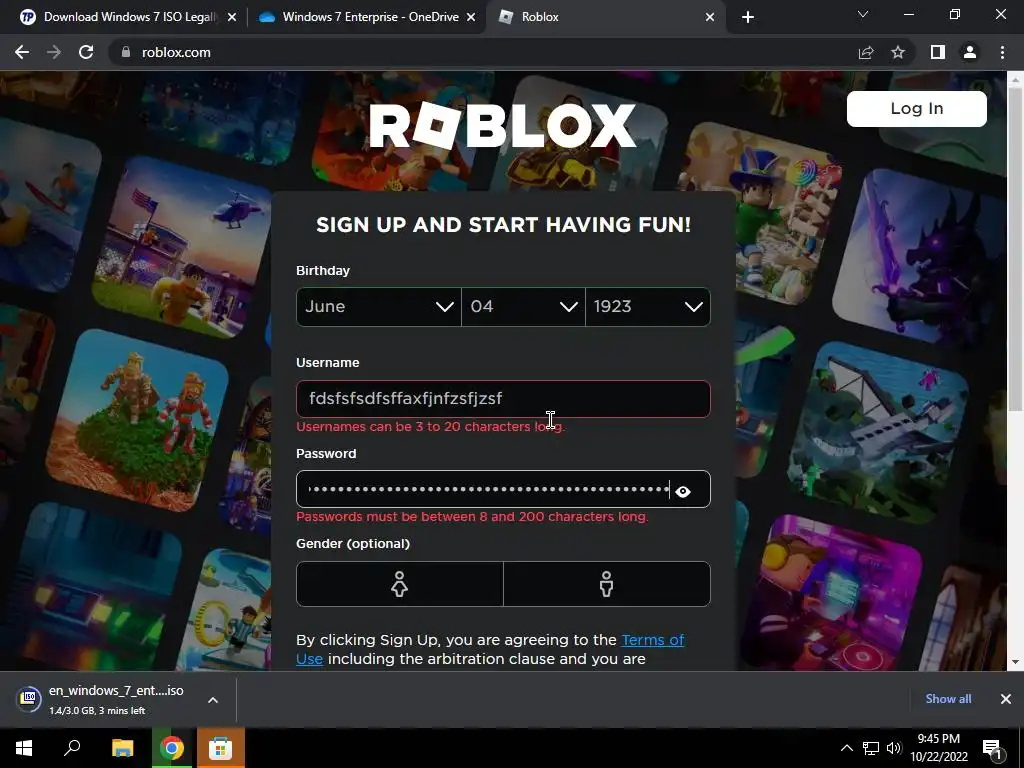Screen dimensions: 1024x768
Task: Open File Explorer from the taskbar
Action: (122, 748)
